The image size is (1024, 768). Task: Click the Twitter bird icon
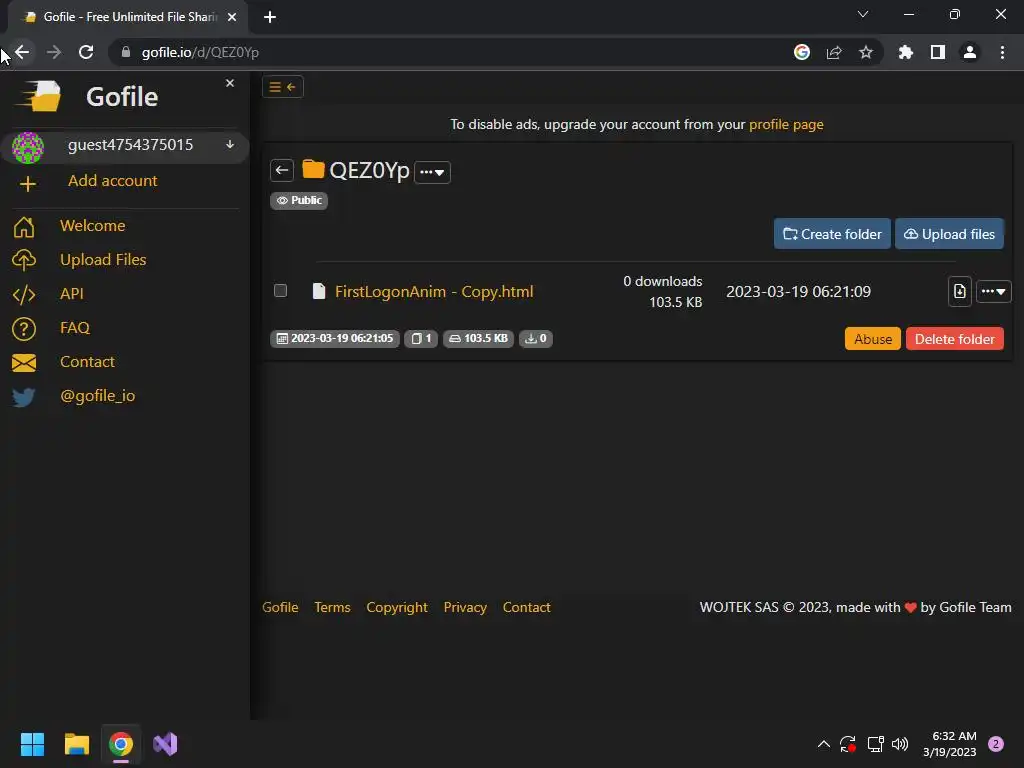tap(24, 397)
